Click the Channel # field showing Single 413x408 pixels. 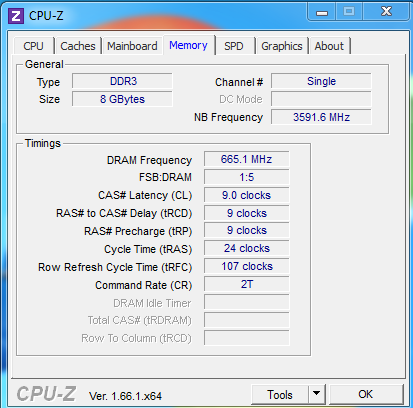(x=321, y=81)
